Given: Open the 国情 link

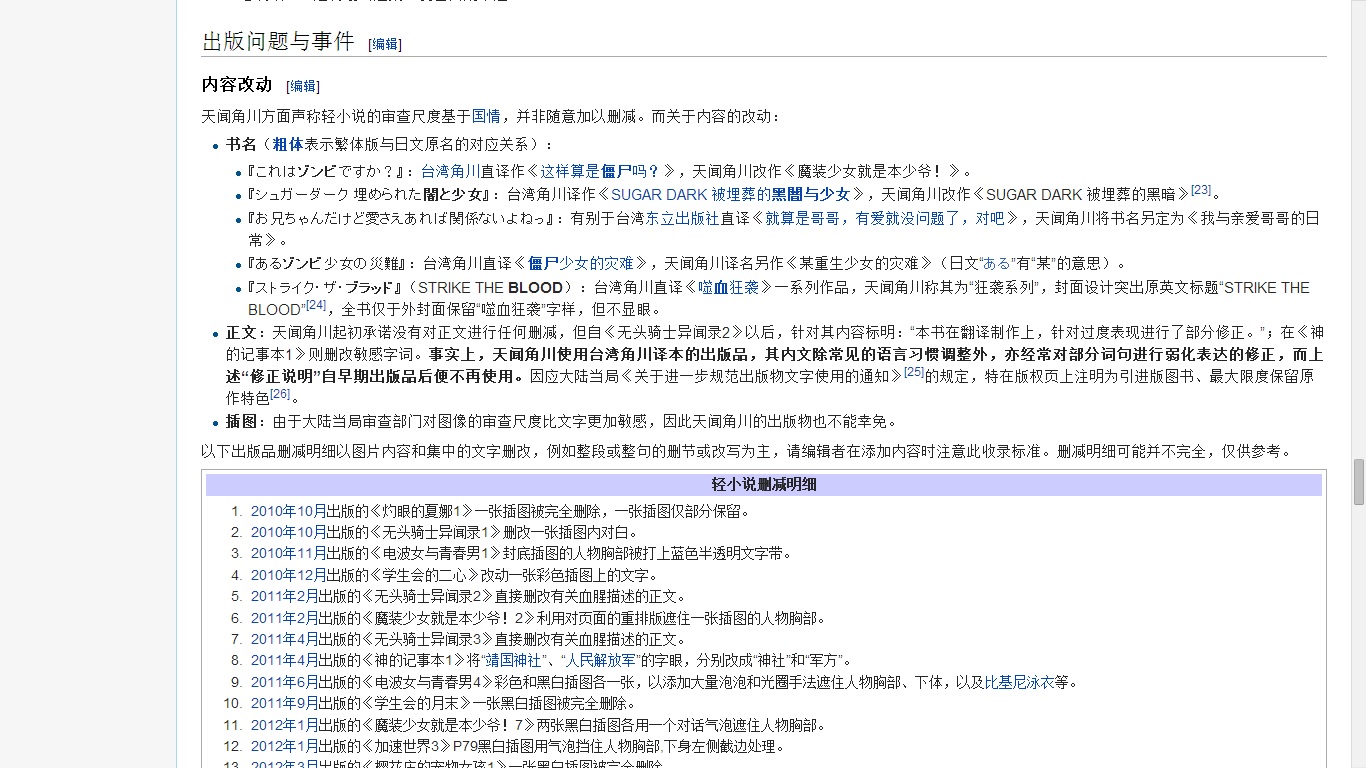Looking at the screenshot, I should tap(486, 116).
